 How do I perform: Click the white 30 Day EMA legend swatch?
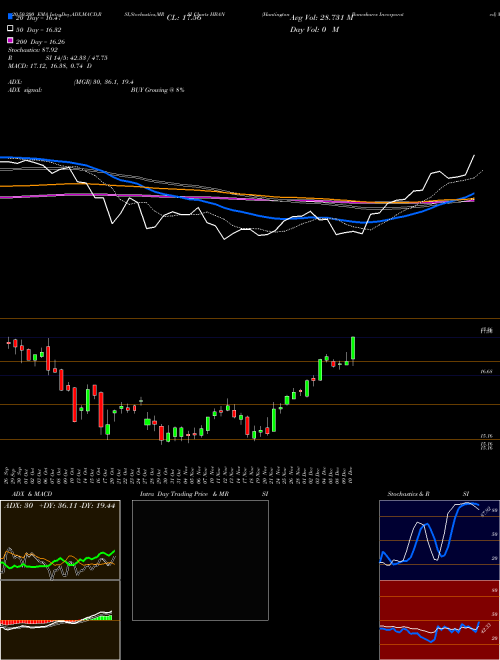(10, 29)
